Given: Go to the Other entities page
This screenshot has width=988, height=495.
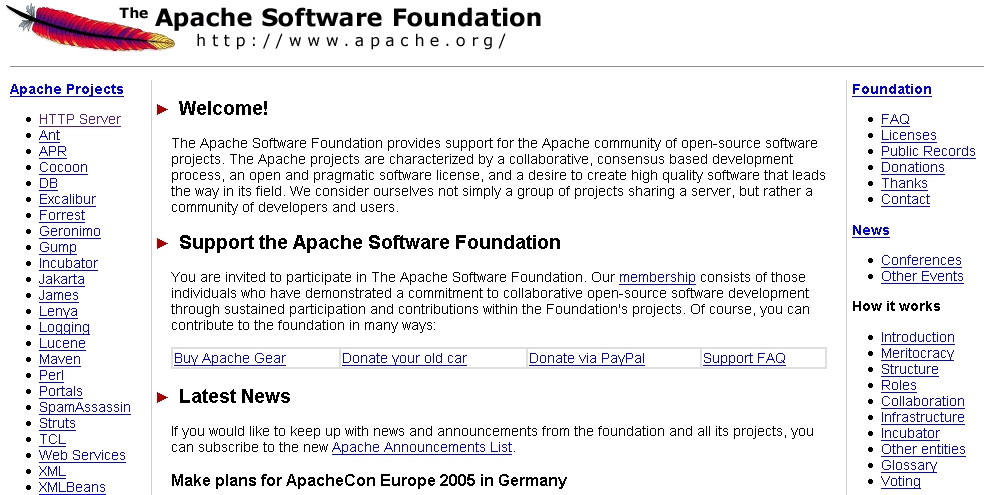Looking at the screenshot, I should 923,450.
